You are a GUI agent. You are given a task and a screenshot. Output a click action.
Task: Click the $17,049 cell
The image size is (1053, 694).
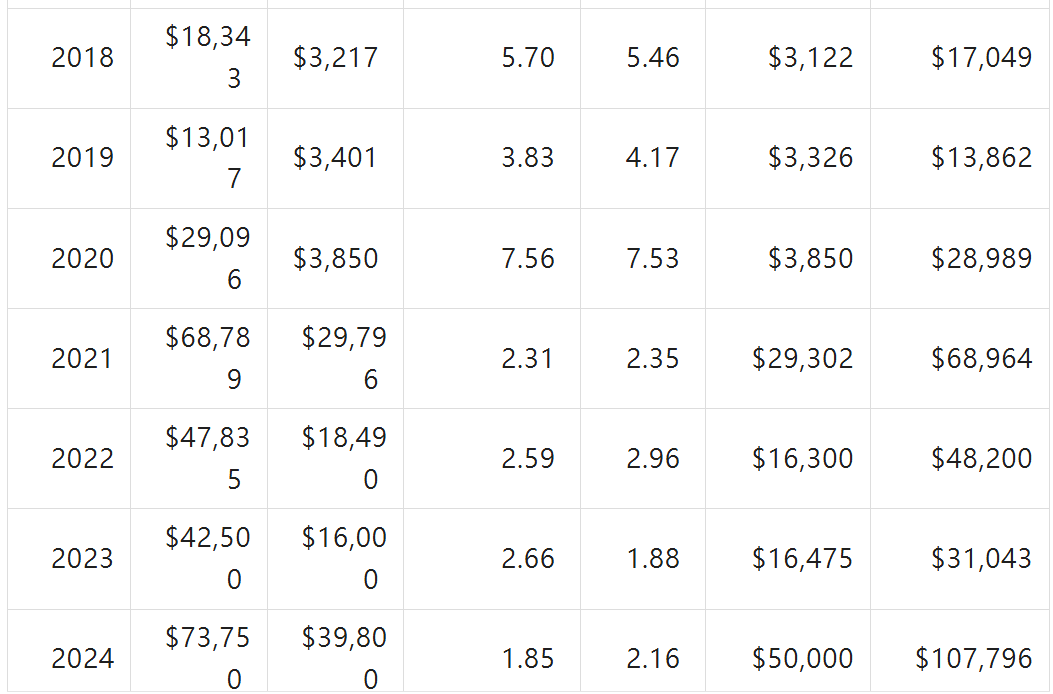[x=981, y=58]
